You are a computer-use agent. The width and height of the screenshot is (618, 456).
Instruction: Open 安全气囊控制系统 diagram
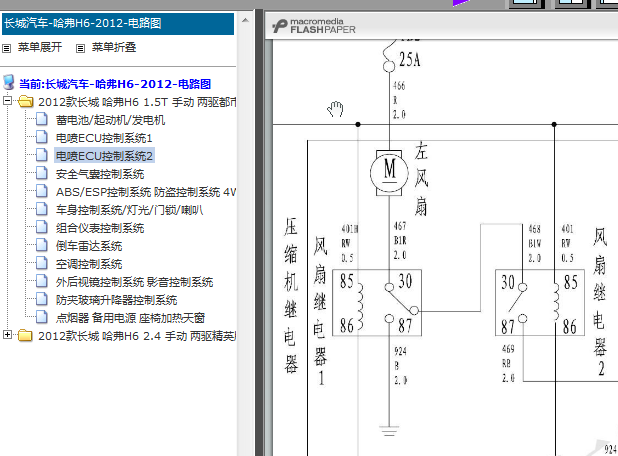[100, 174]
